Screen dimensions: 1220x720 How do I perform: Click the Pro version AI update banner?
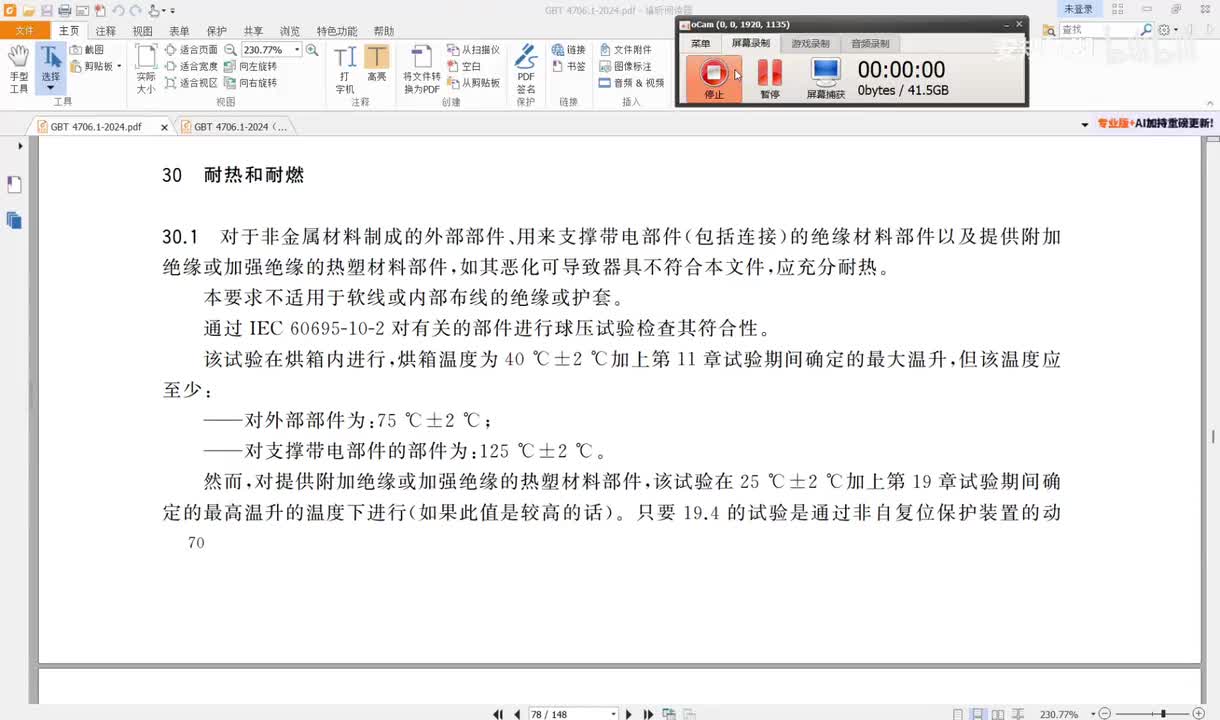coord(1156,124)
